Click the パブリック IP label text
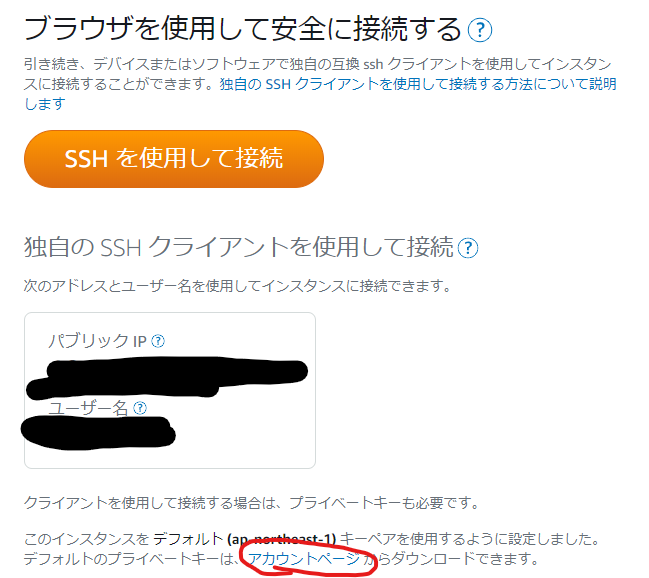The width and height of the screenshot is (649, 578). [x=97, y=341]
